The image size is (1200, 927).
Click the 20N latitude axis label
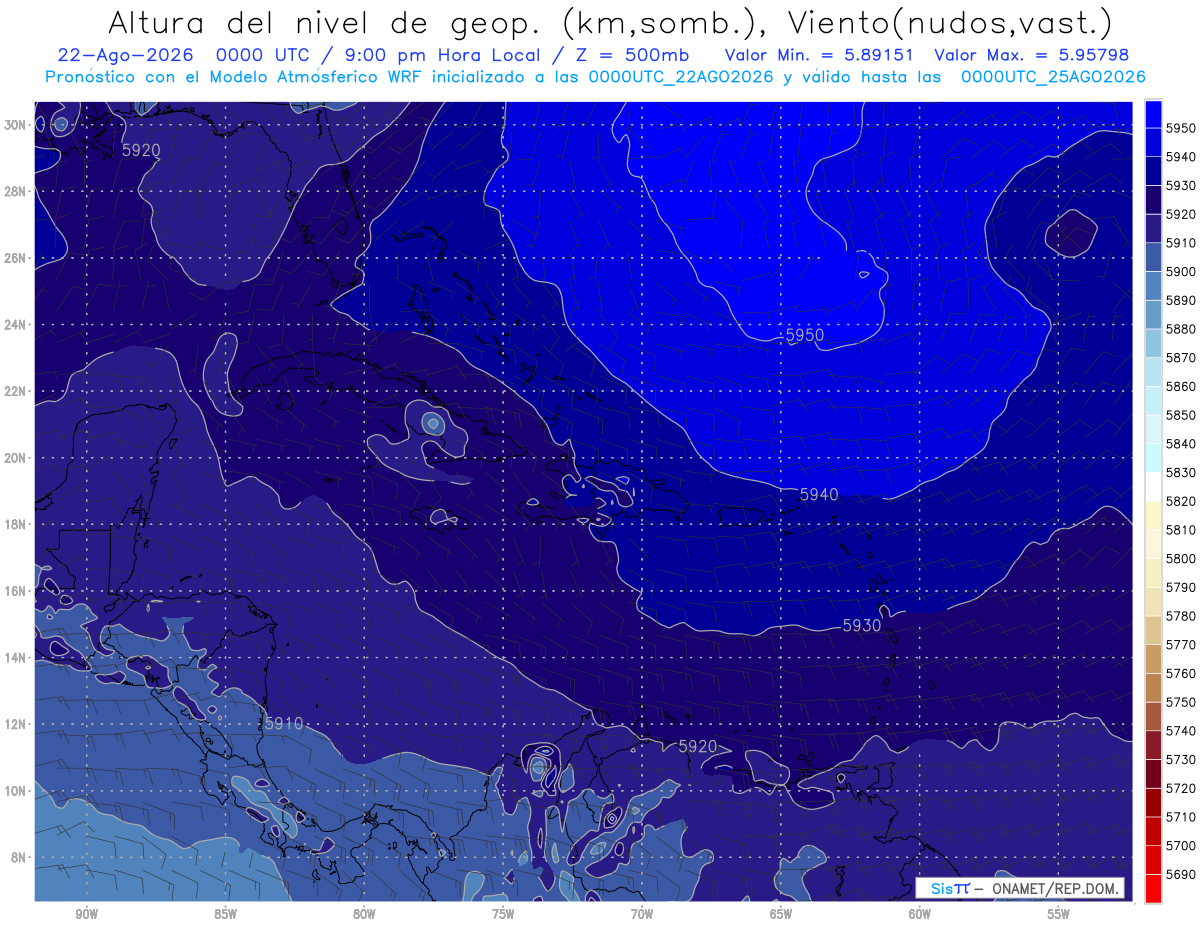15,458
